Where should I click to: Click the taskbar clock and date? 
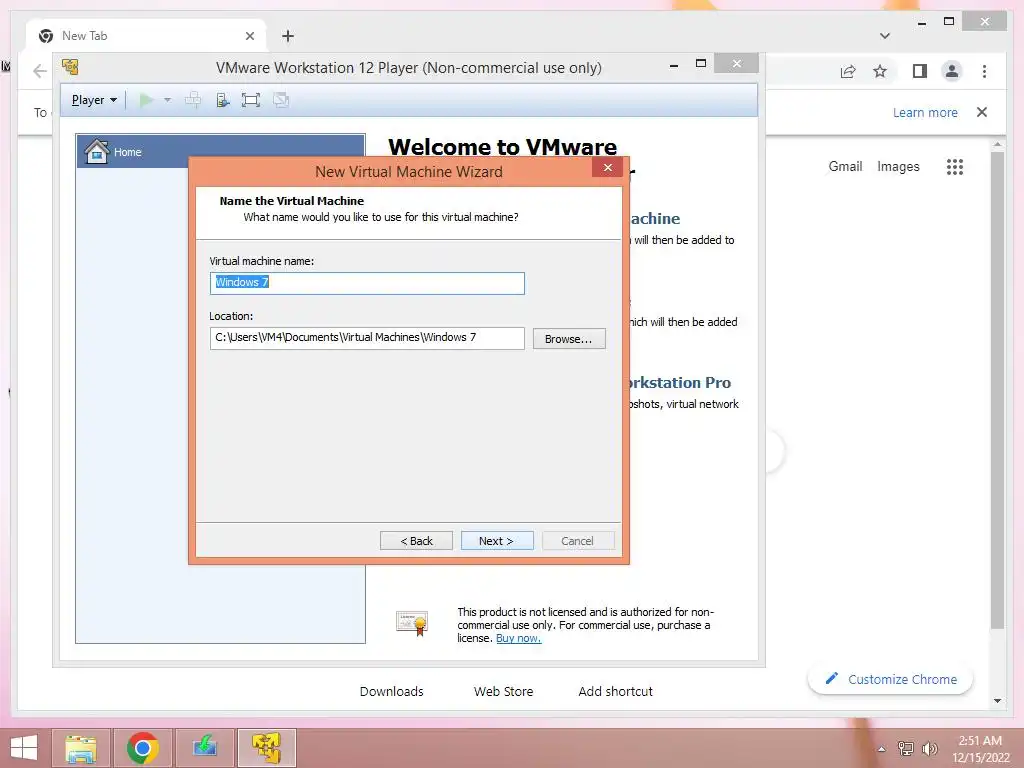coord(980,749)
